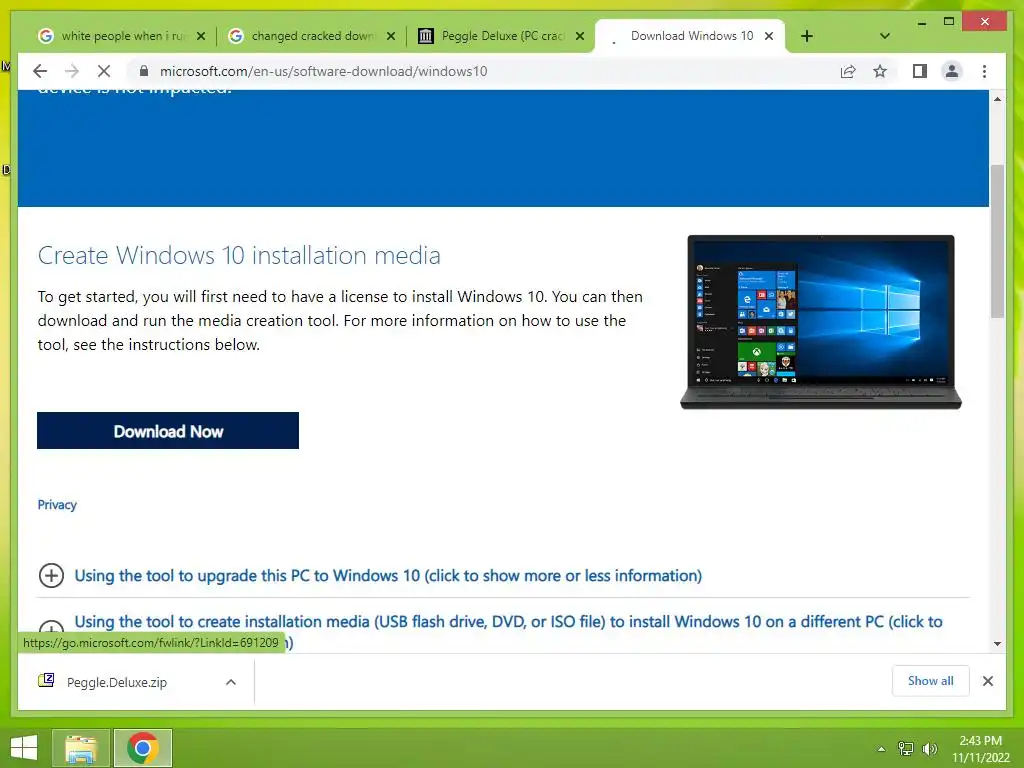Show hidden system tray icons
Image resolution: width=1024 pixels, height=768 pixels.
pos(882,749)
